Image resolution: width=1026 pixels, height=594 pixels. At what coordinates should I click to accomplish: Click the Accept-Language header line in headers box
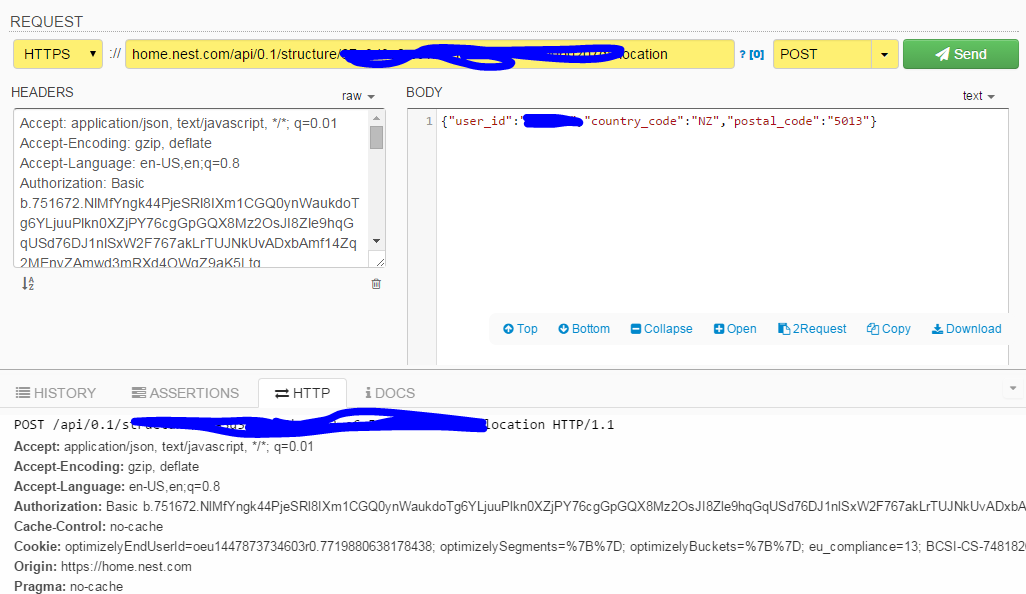click(130, 163)
